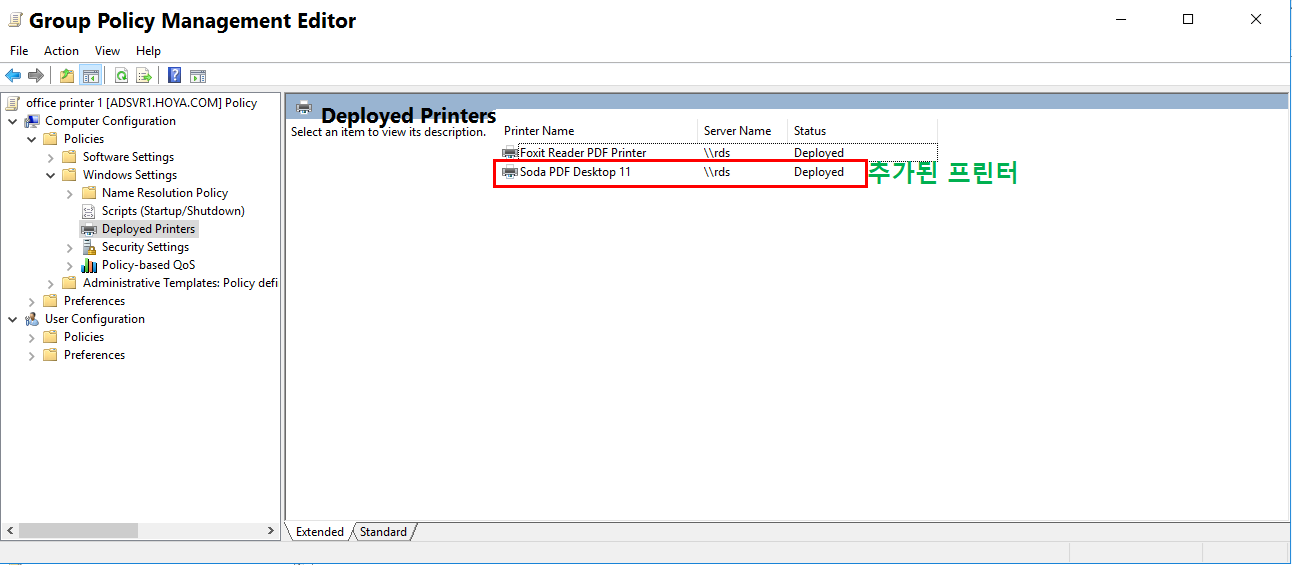The width and height of the screenshot is (1292, 565).
Task: Open the View menu
Action: click(x=107, y=51)
